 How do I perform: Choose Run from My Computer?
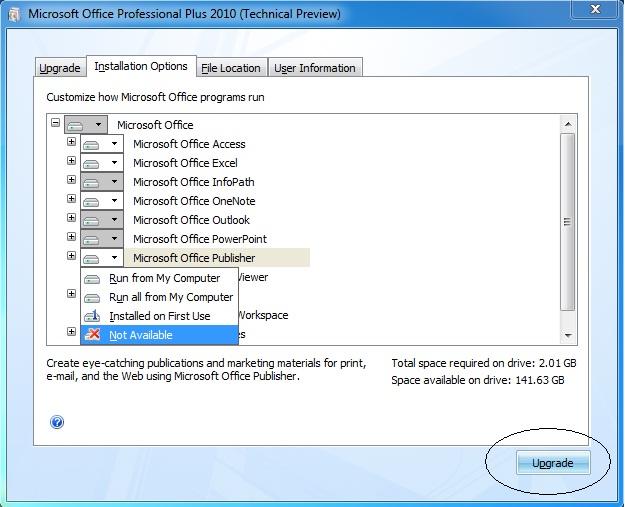[159, 278]
